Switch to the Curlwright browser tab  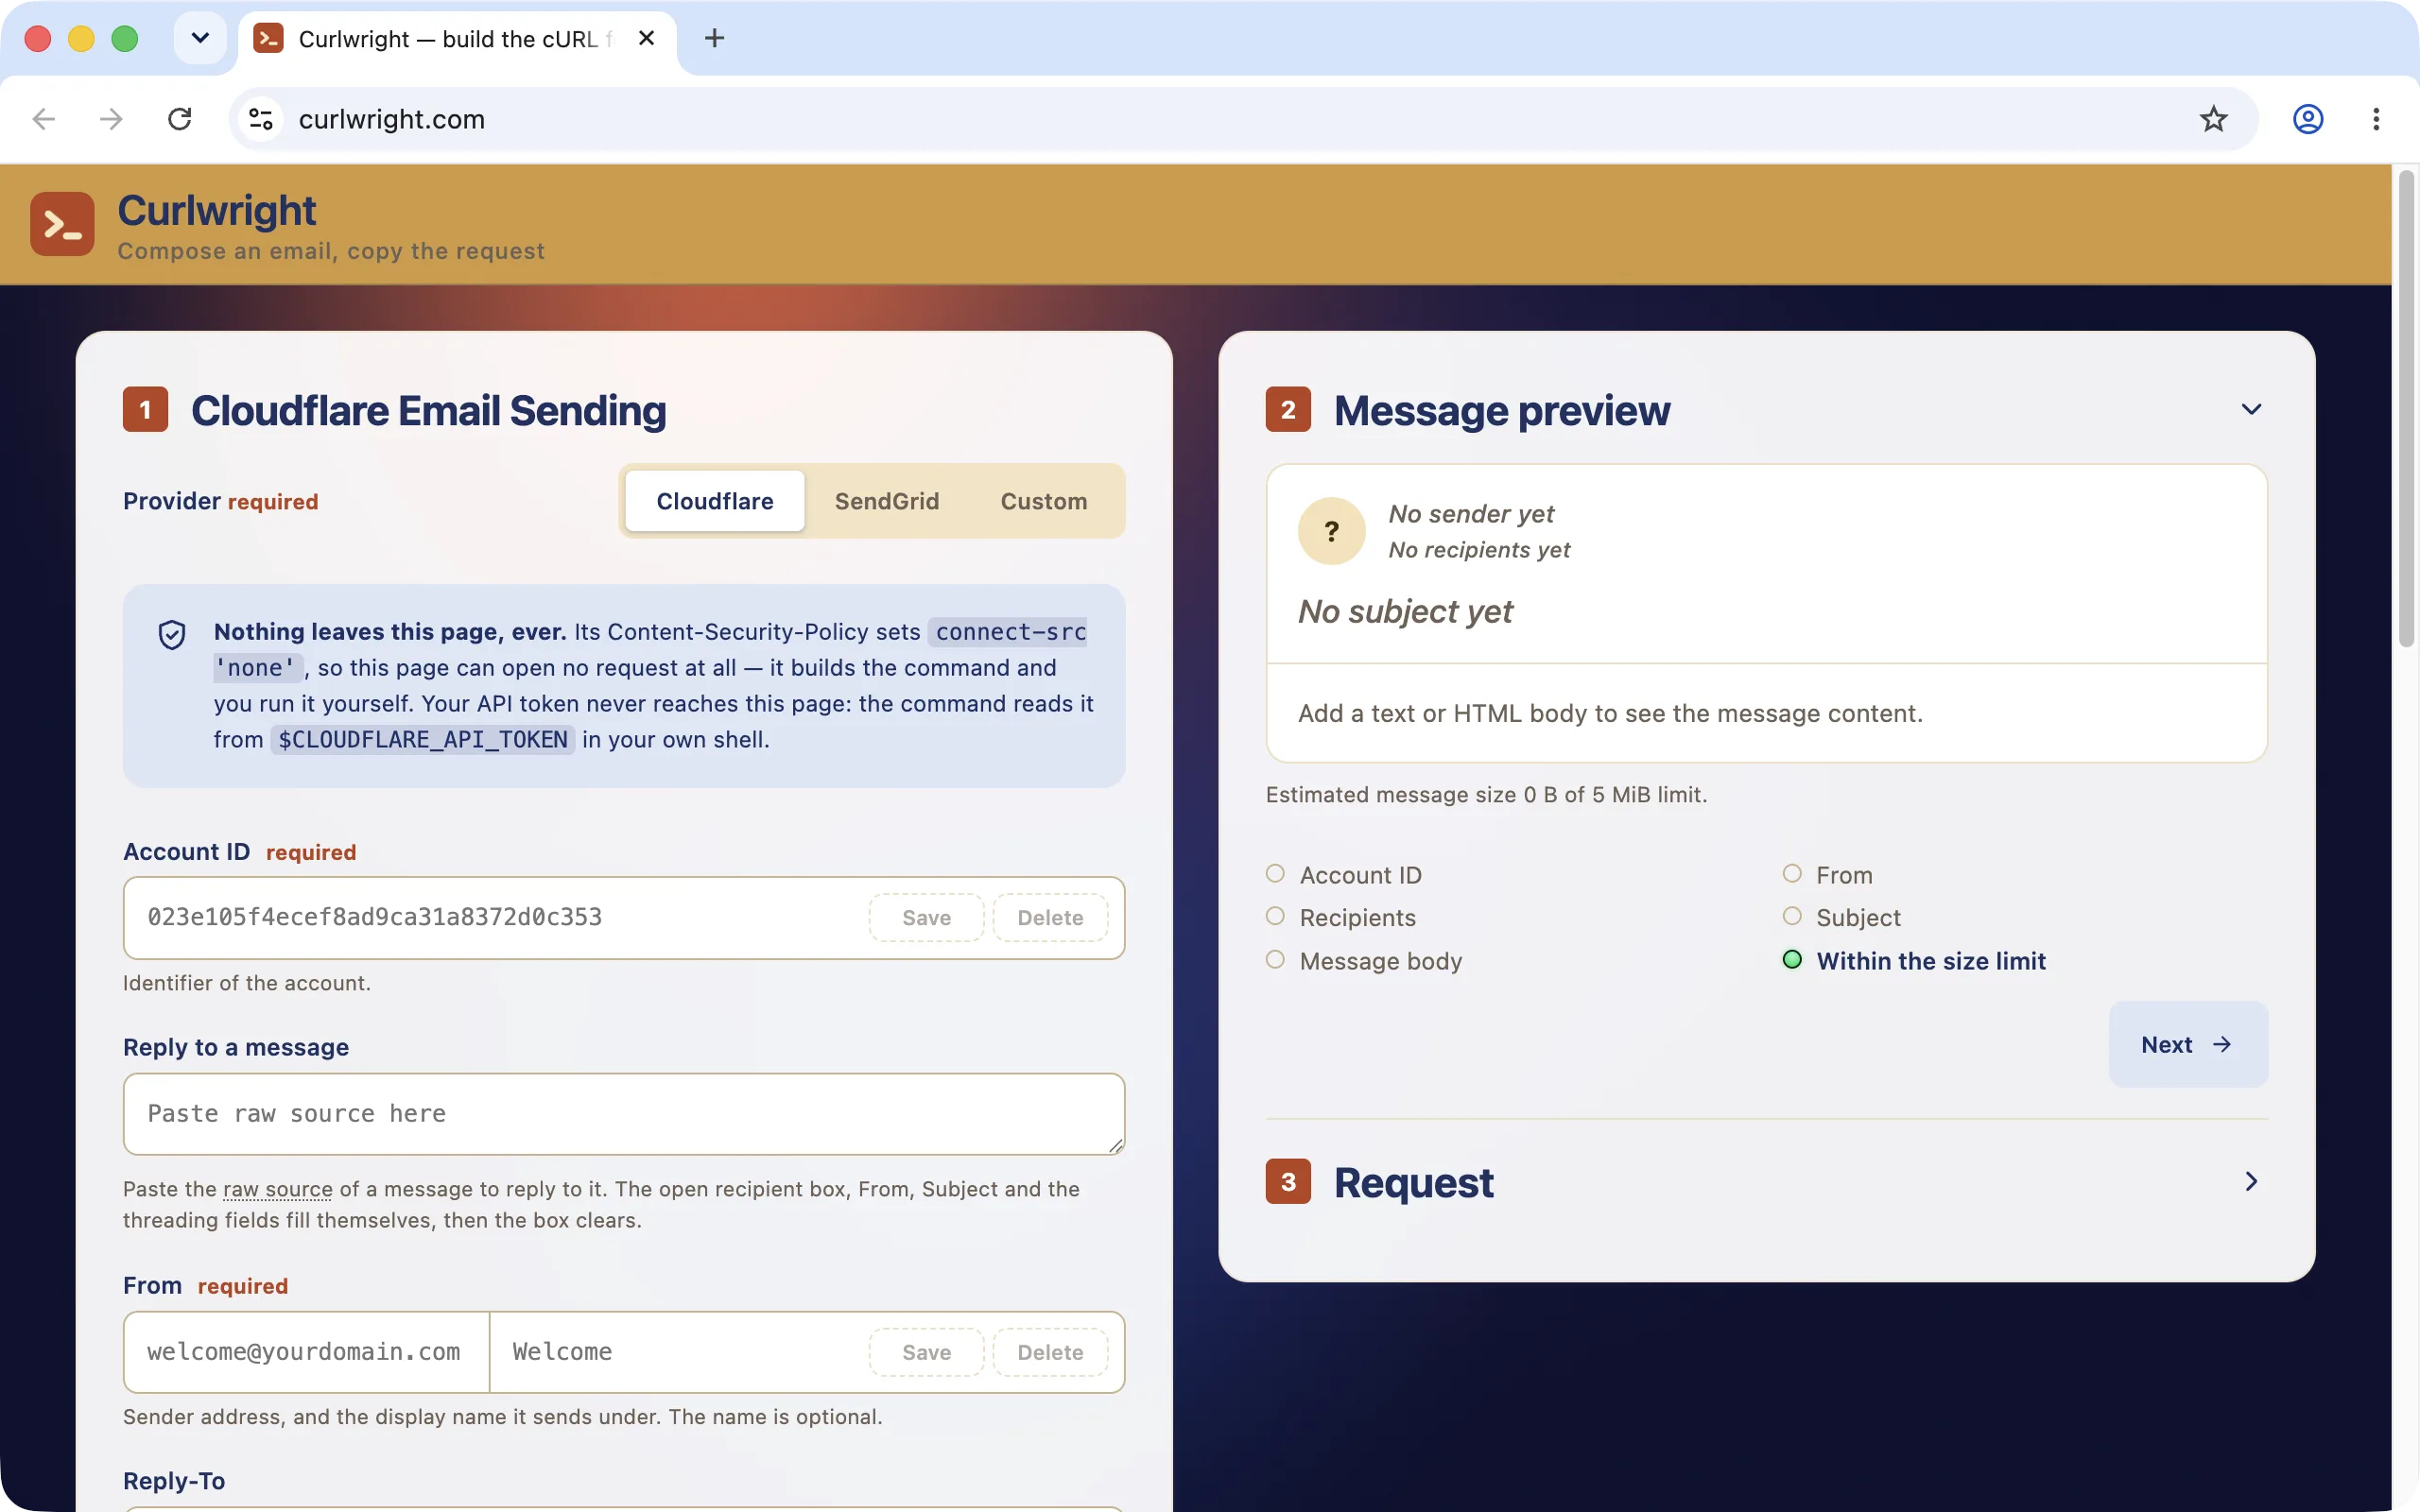pyautogui.click(x=457, y=39)
